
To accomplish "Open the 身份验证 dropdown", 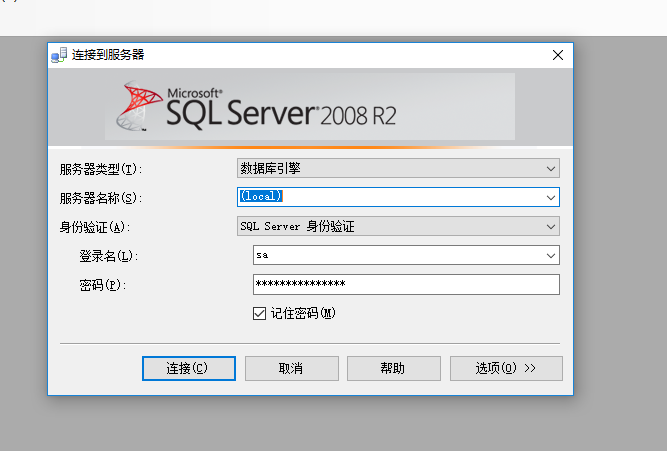I will (398, 226).
